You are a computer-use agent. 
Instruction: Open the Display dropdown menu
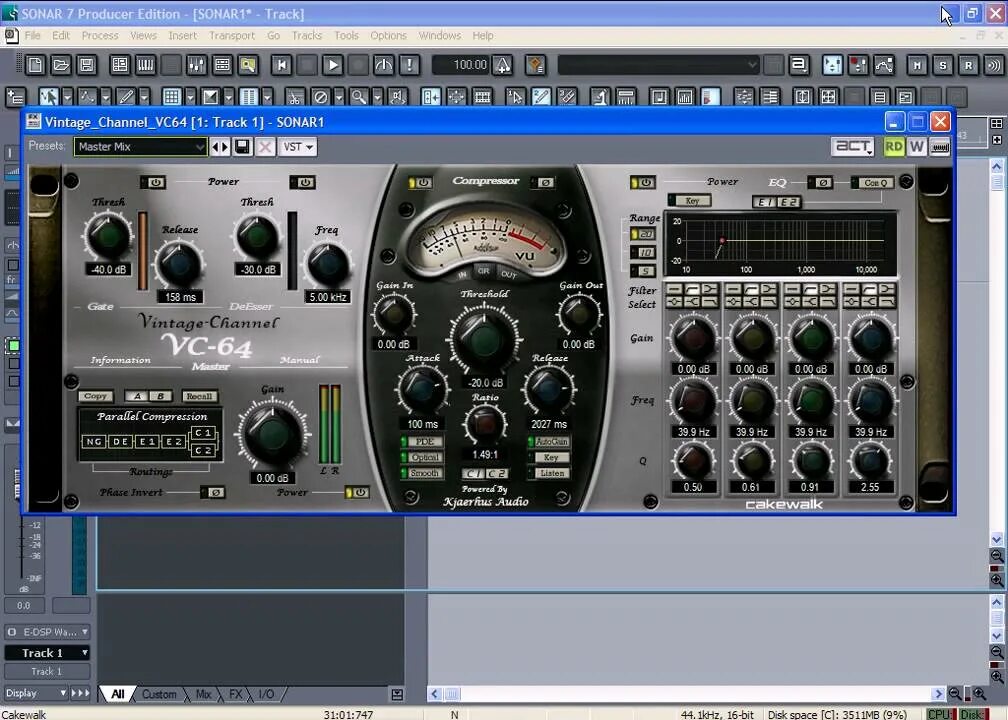point(36,693)
